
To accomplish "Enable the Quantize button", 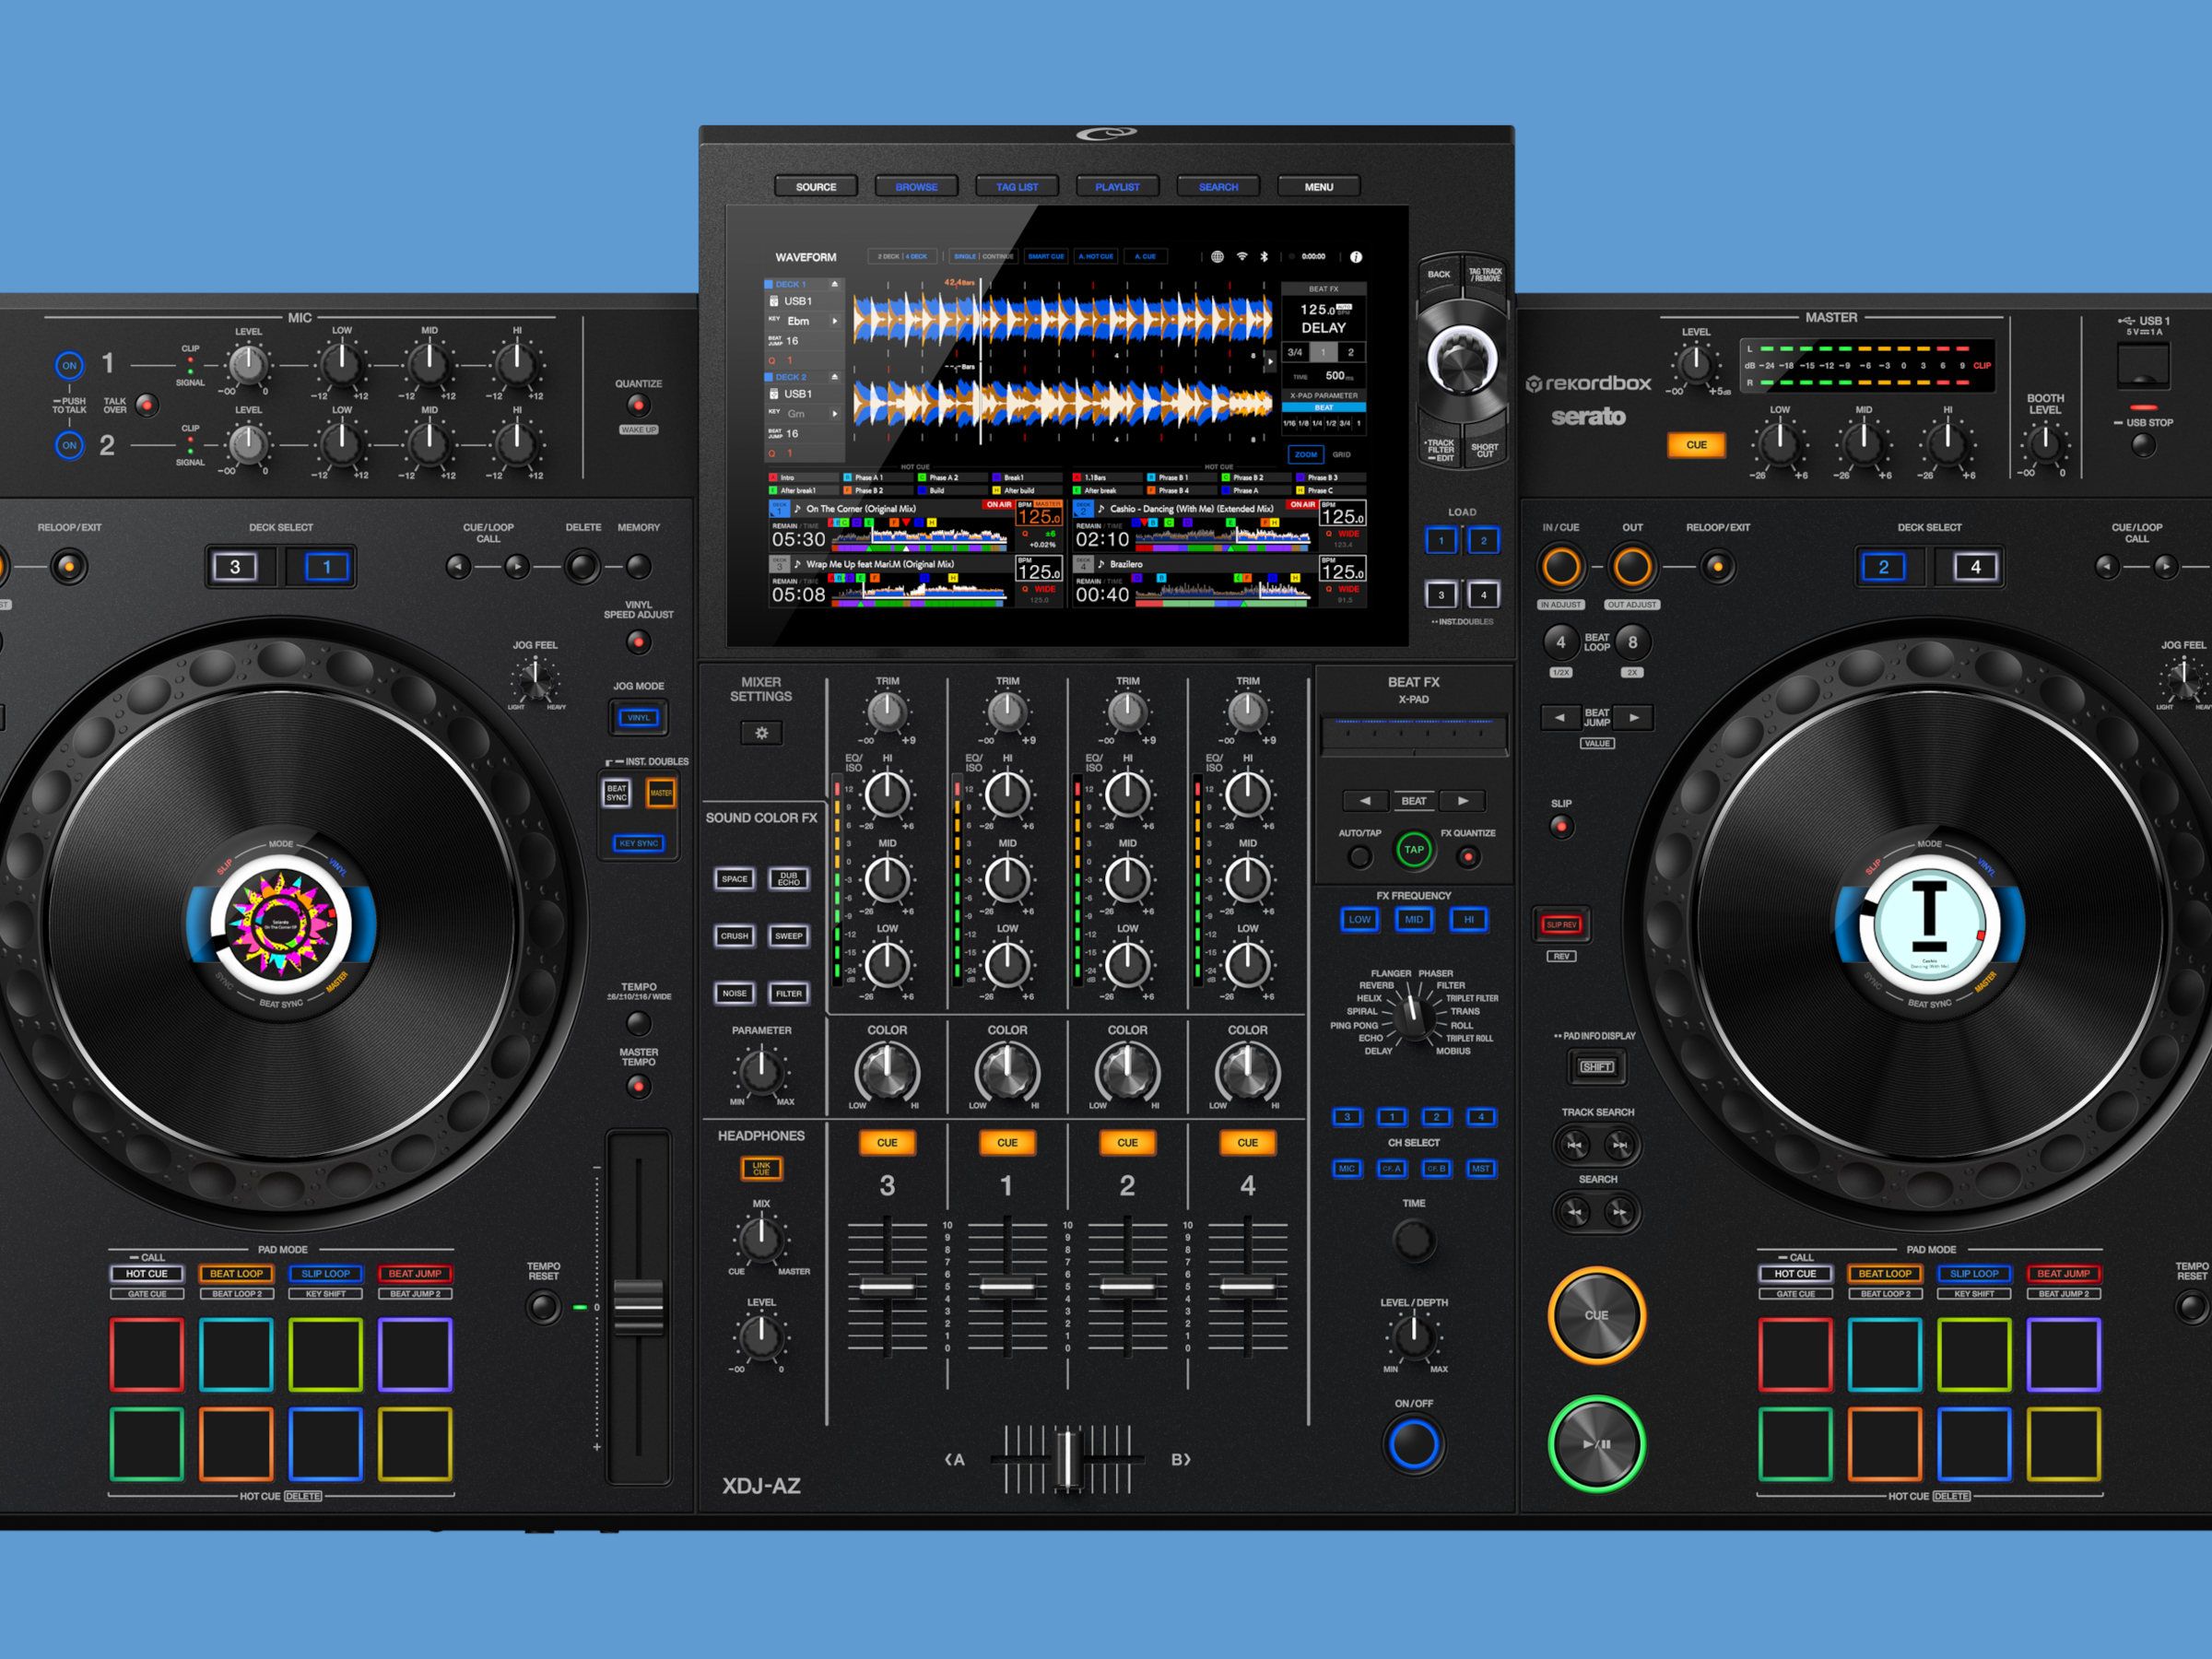I will click(x=638, y=405).
